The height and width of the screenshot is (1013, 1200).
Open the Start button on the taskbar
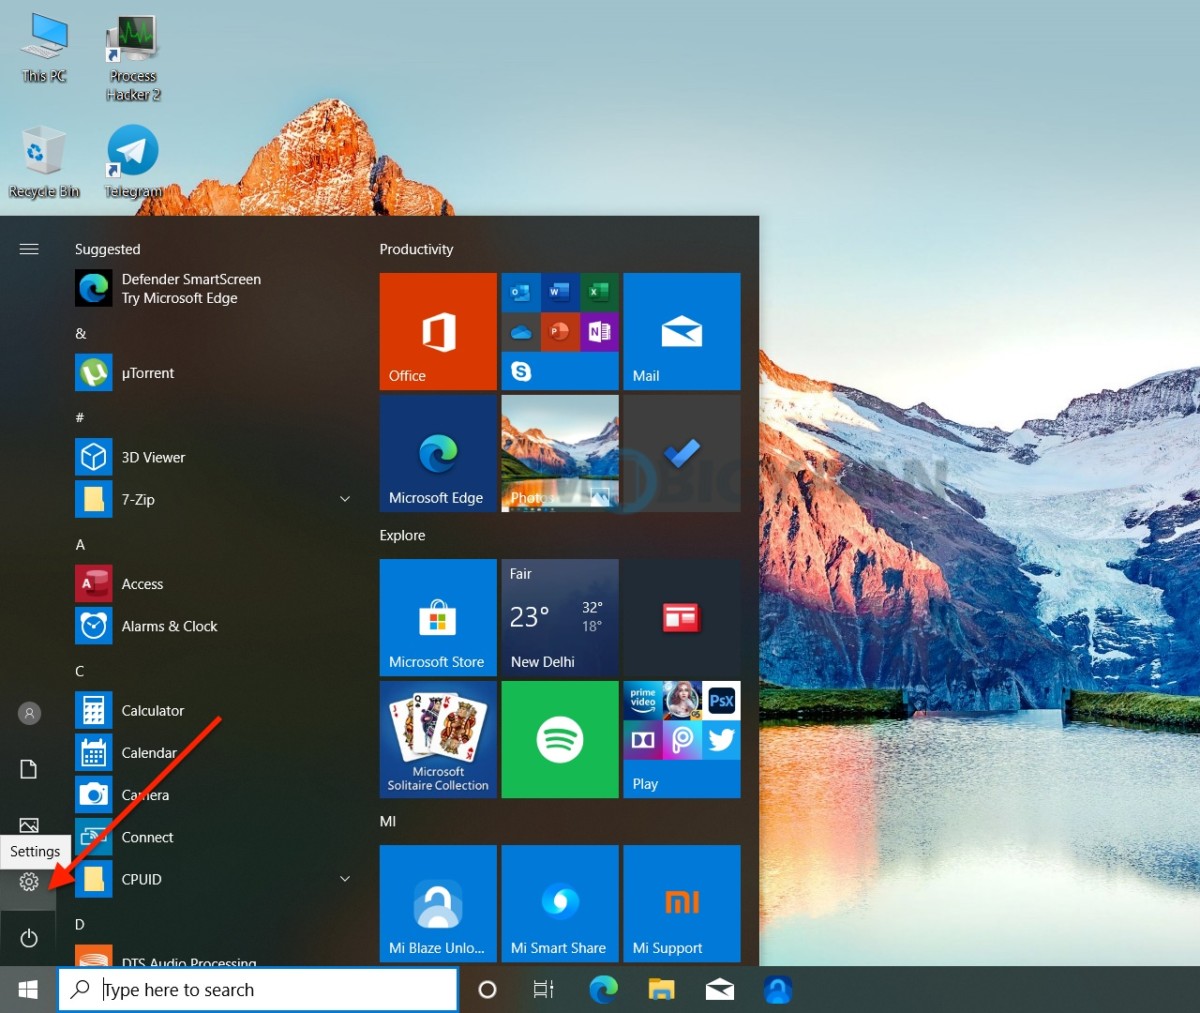coord(27,989)
